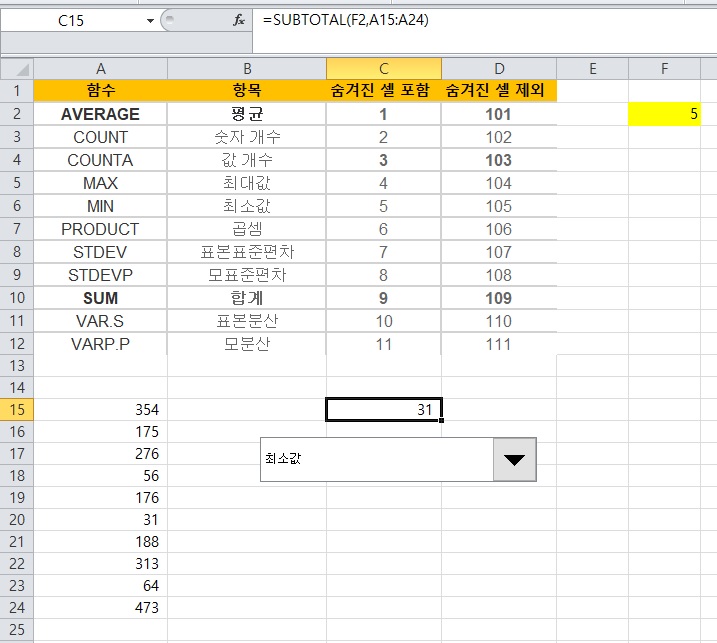This screenshot has height=643, width=717.
Task: Select column E header
Action: click(592, 68)
